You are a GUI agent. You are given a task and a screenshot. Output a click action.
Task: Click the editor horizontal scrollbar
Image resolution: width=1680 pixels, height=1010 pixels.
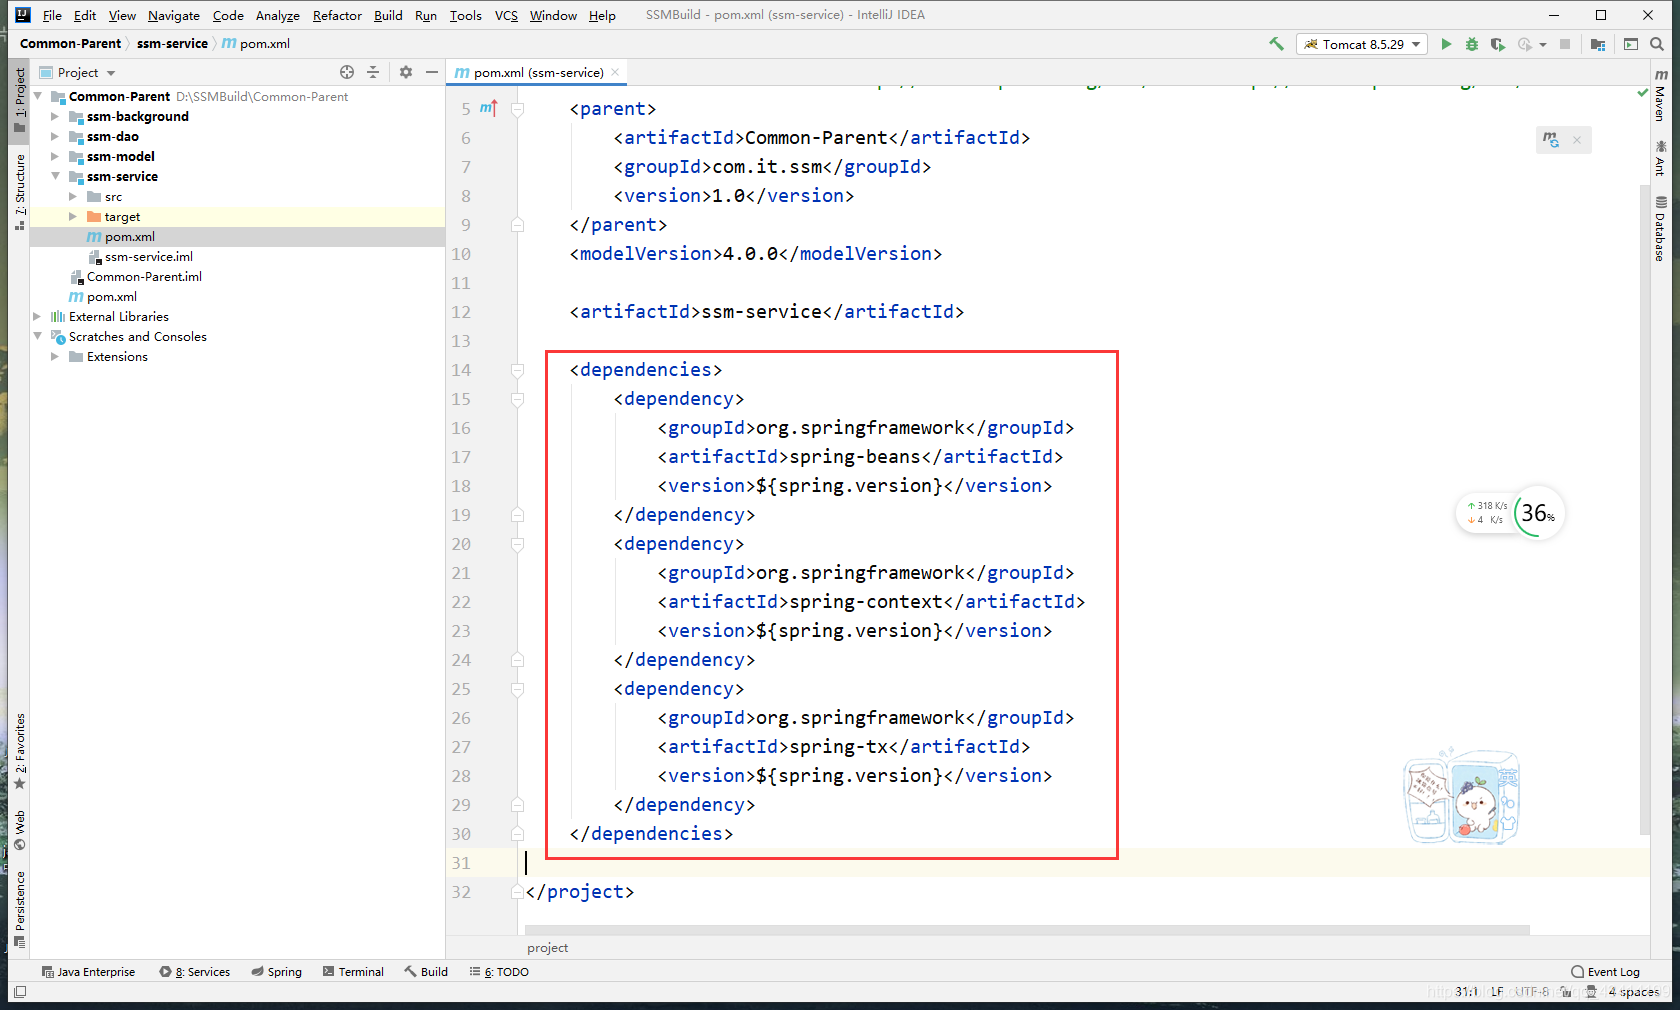tap(1027, 930)
